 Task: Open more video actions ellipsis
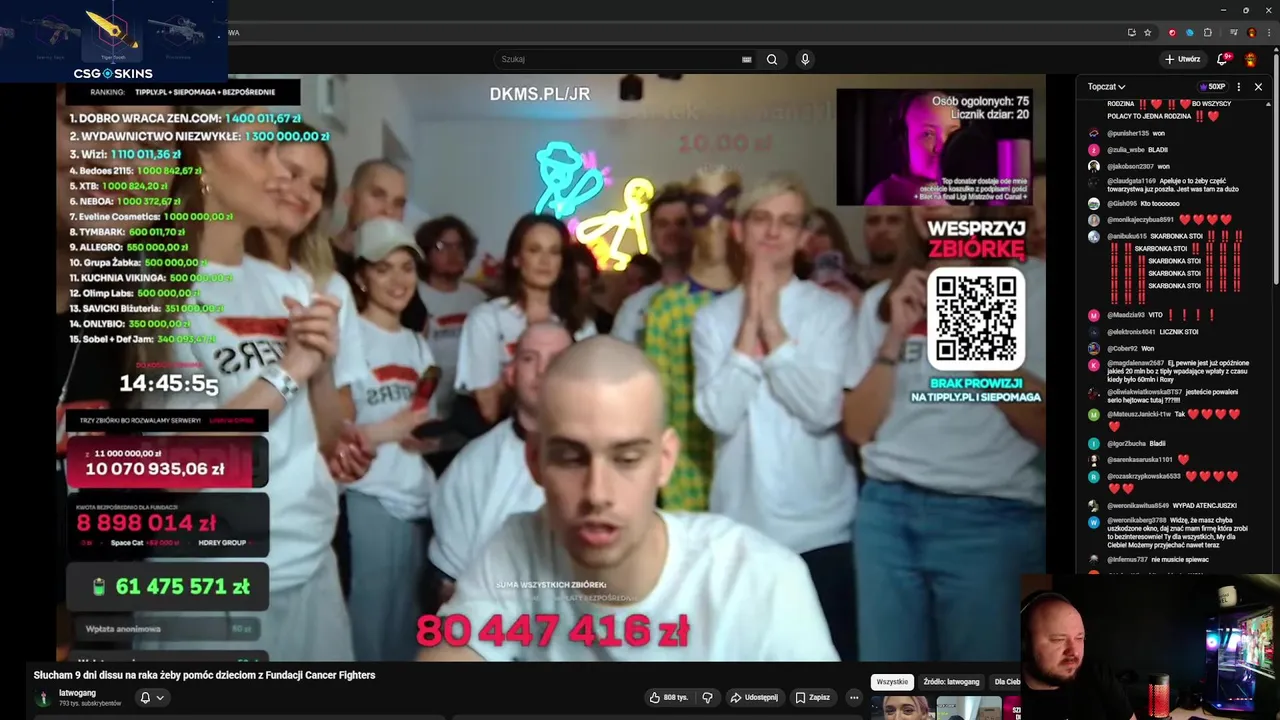coord(853,697)
